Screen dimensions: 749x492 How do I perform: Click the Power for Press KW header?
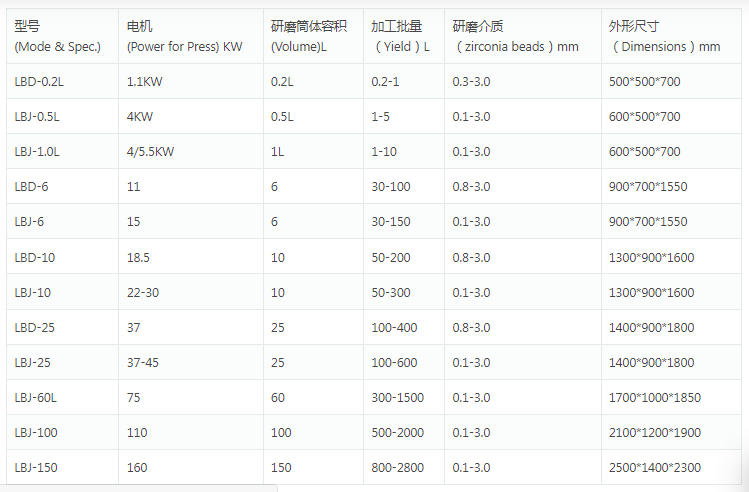pyautogui.click(x=184, y=46)
